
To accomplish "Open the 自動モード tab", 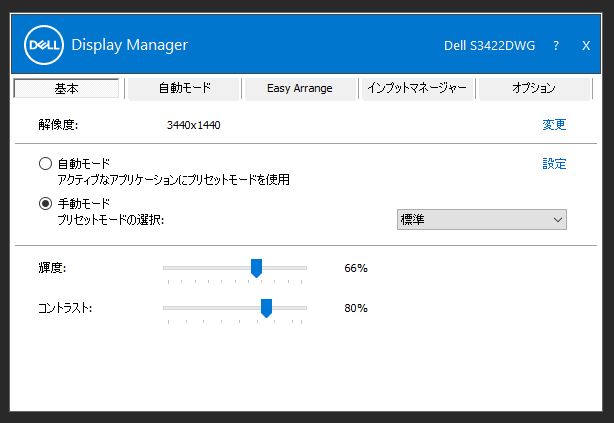I will 184,88.
